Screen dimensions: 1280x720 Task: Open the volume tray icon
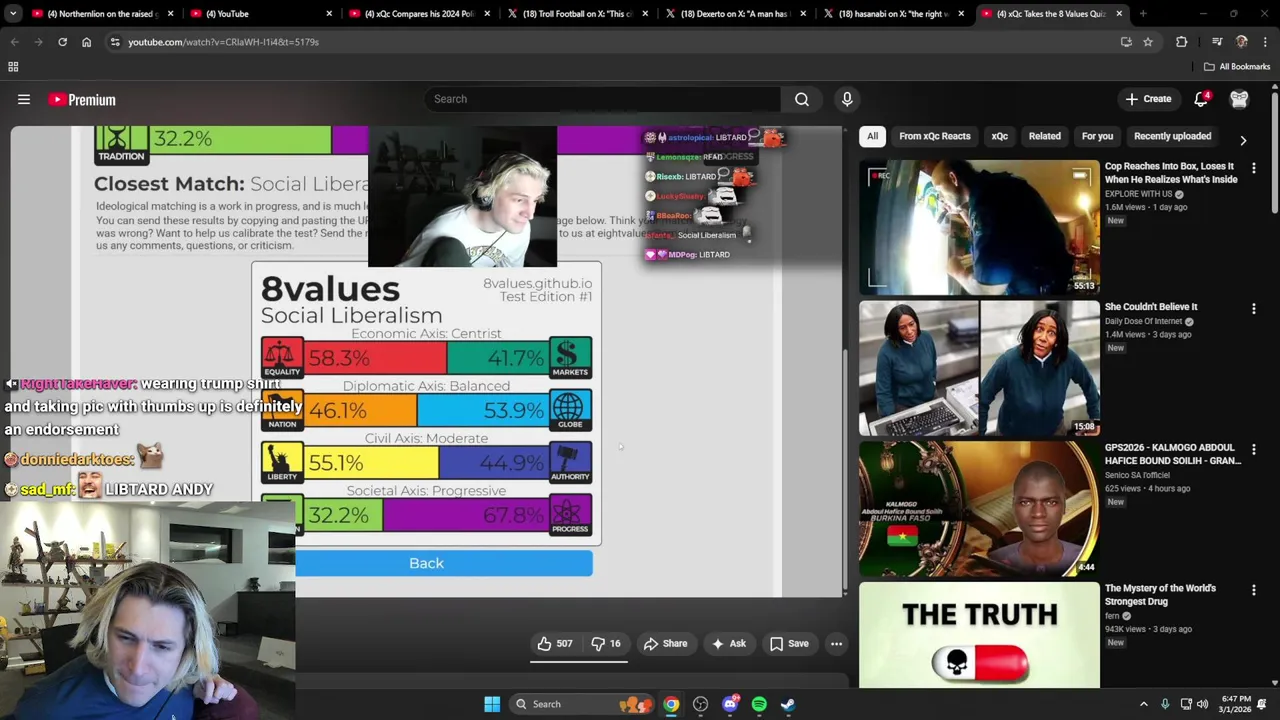click(1203, 704)
